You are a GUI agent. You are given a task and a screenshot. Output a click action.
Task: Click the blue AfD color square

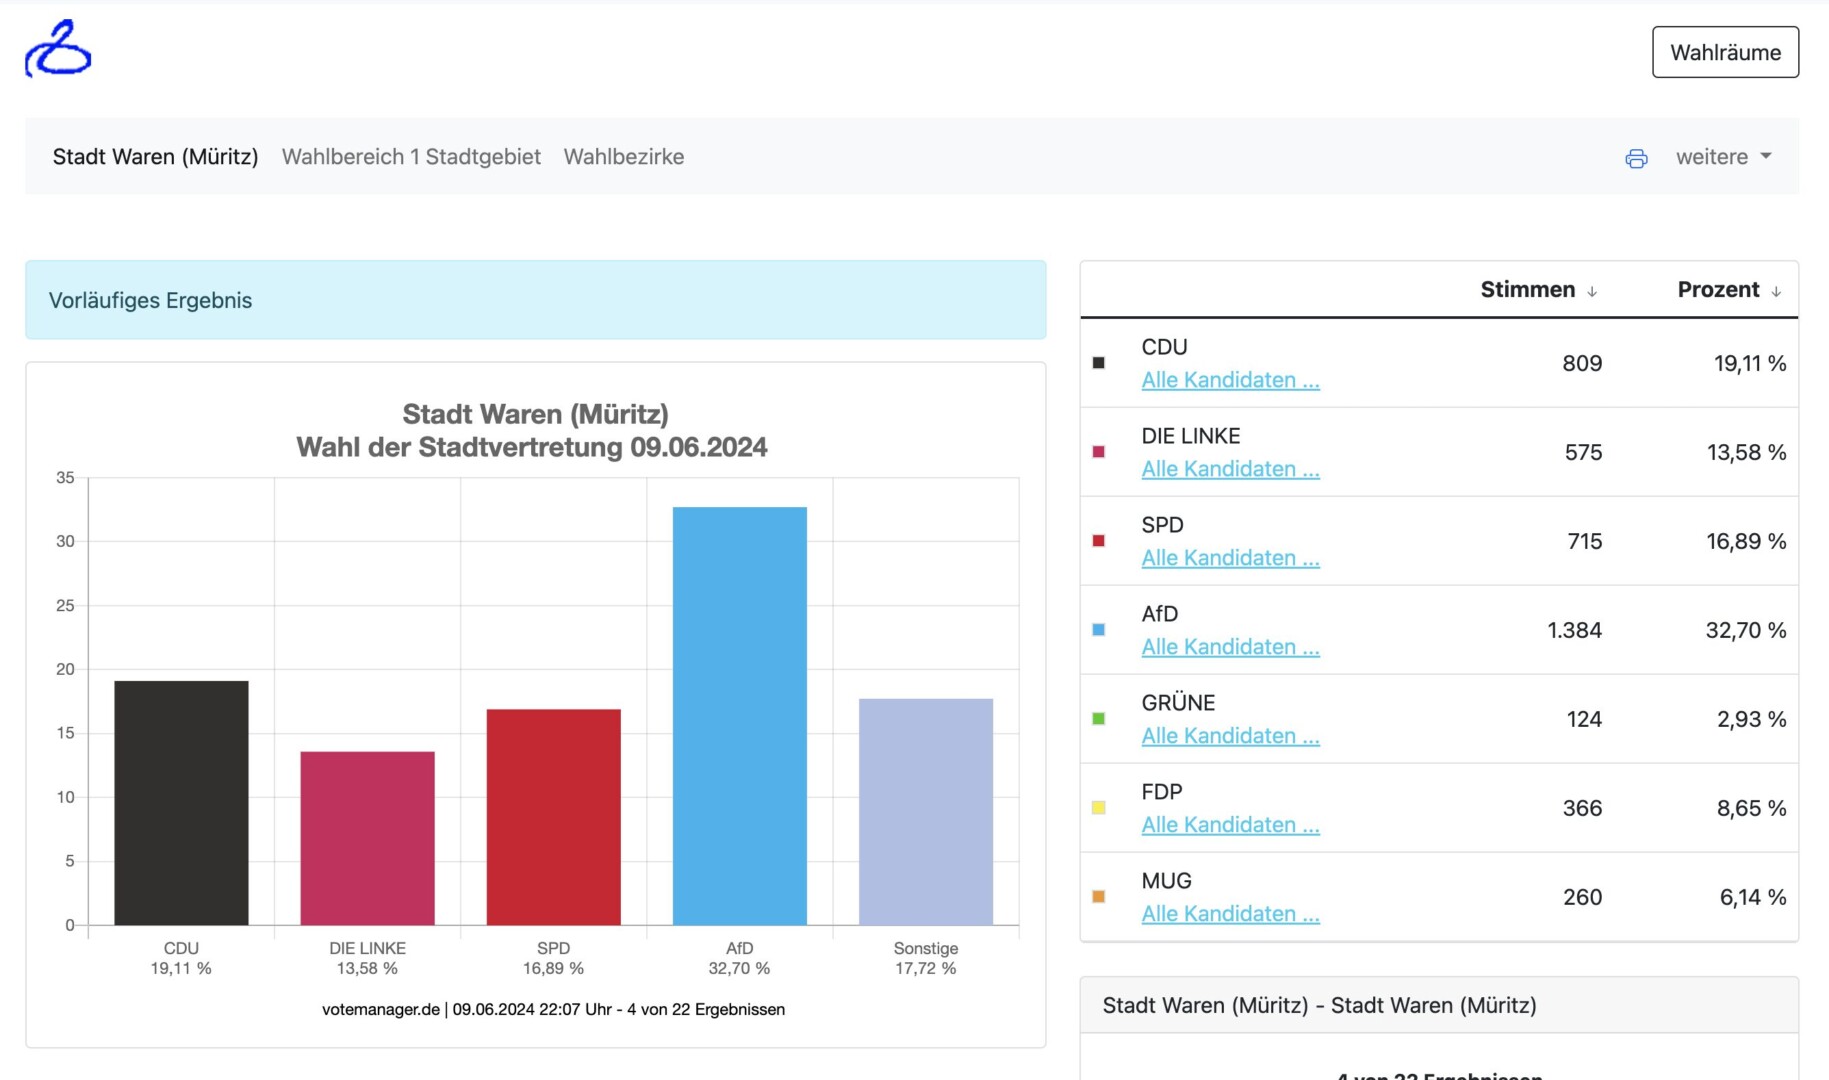(1098, 630)
